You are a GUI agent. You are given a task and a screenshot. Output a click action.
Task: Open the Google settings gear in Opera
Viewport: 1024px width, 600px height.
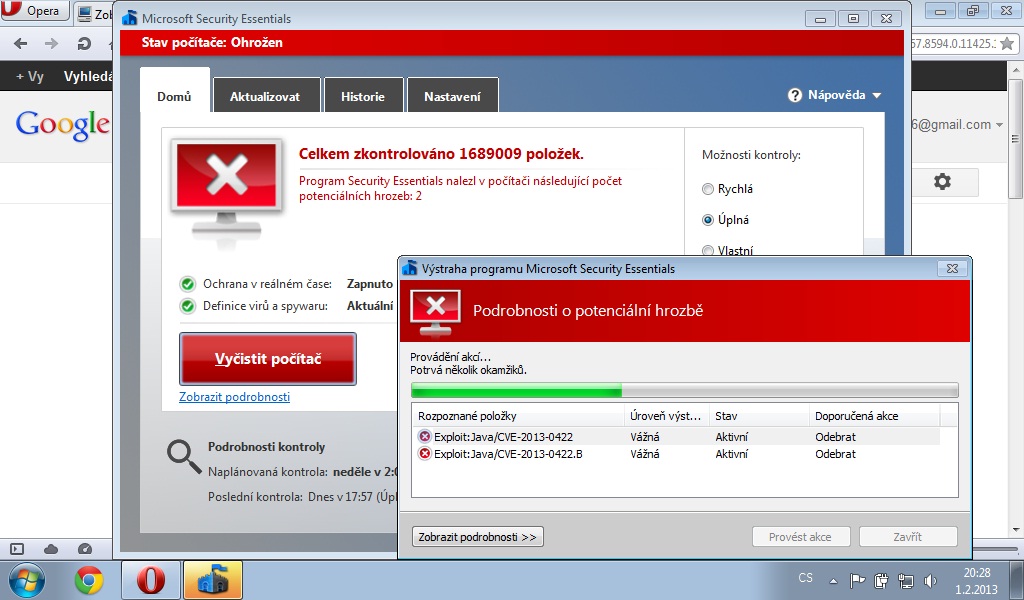(x=942, y=182)
